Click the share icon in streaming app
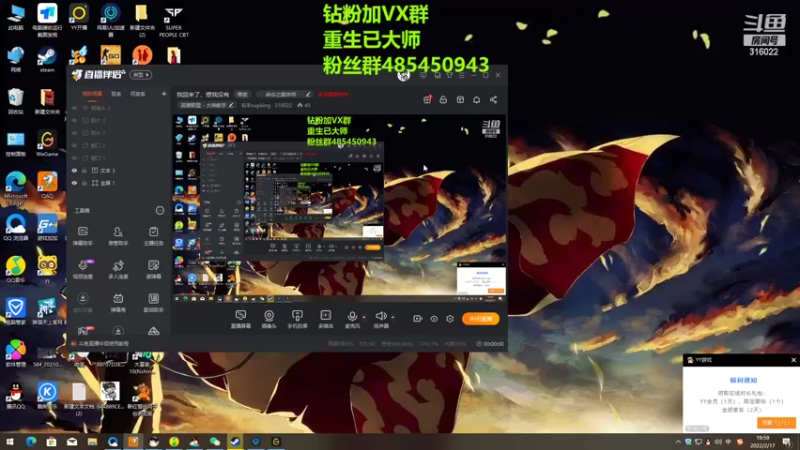The width and height of the screenshot is (800, 450). pos(493,99)
